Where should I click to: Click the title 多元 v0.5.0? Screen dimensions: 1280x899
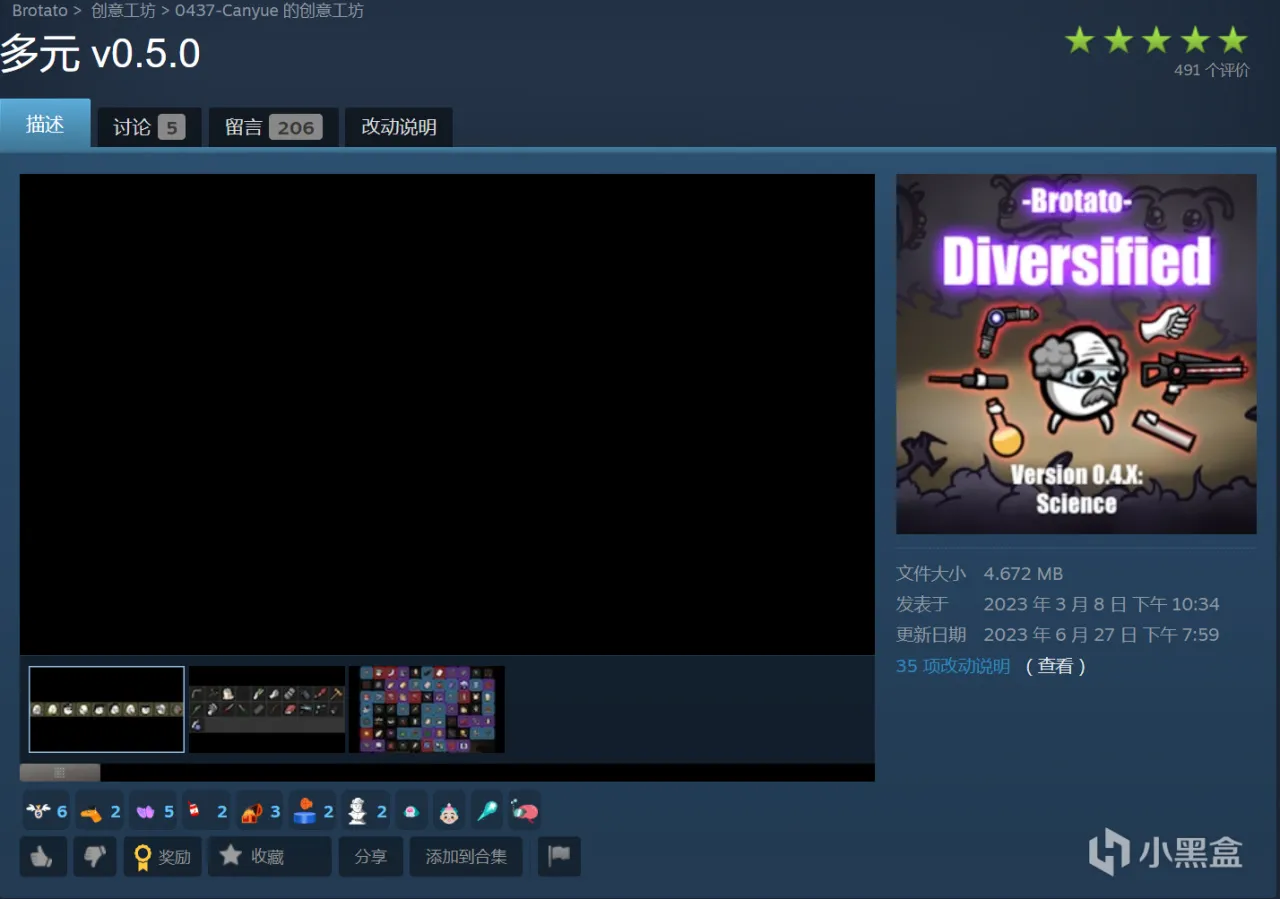[100, 53]
